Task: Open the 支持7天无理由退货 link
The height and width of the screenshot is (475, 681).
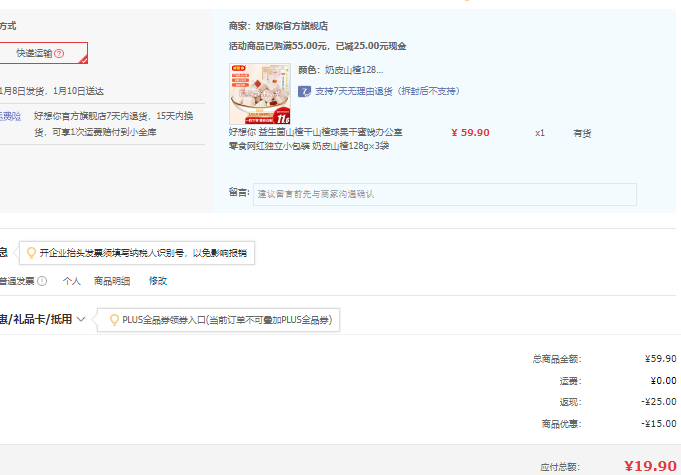Action: click(x=387, y=91)
